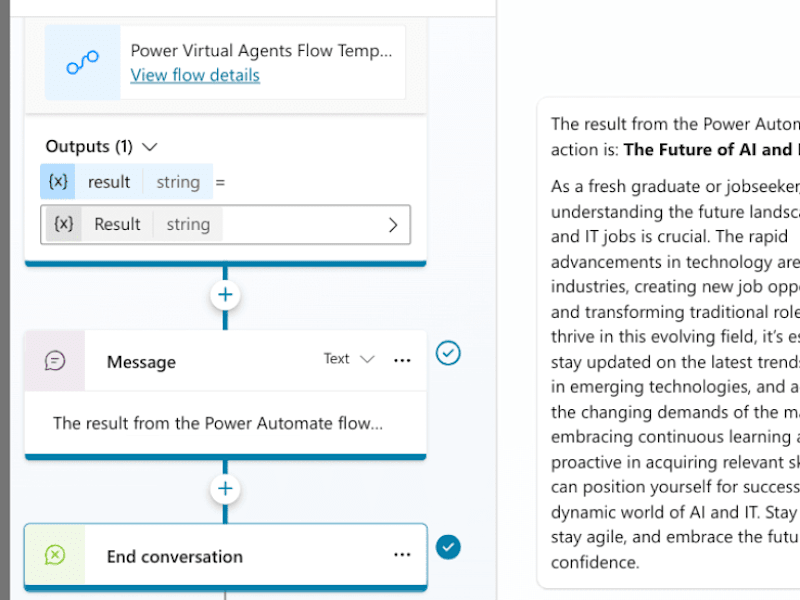Click the grey {x} icon in Result field
Viewport: 800px width, 600px height.
(x=63, y=224)
